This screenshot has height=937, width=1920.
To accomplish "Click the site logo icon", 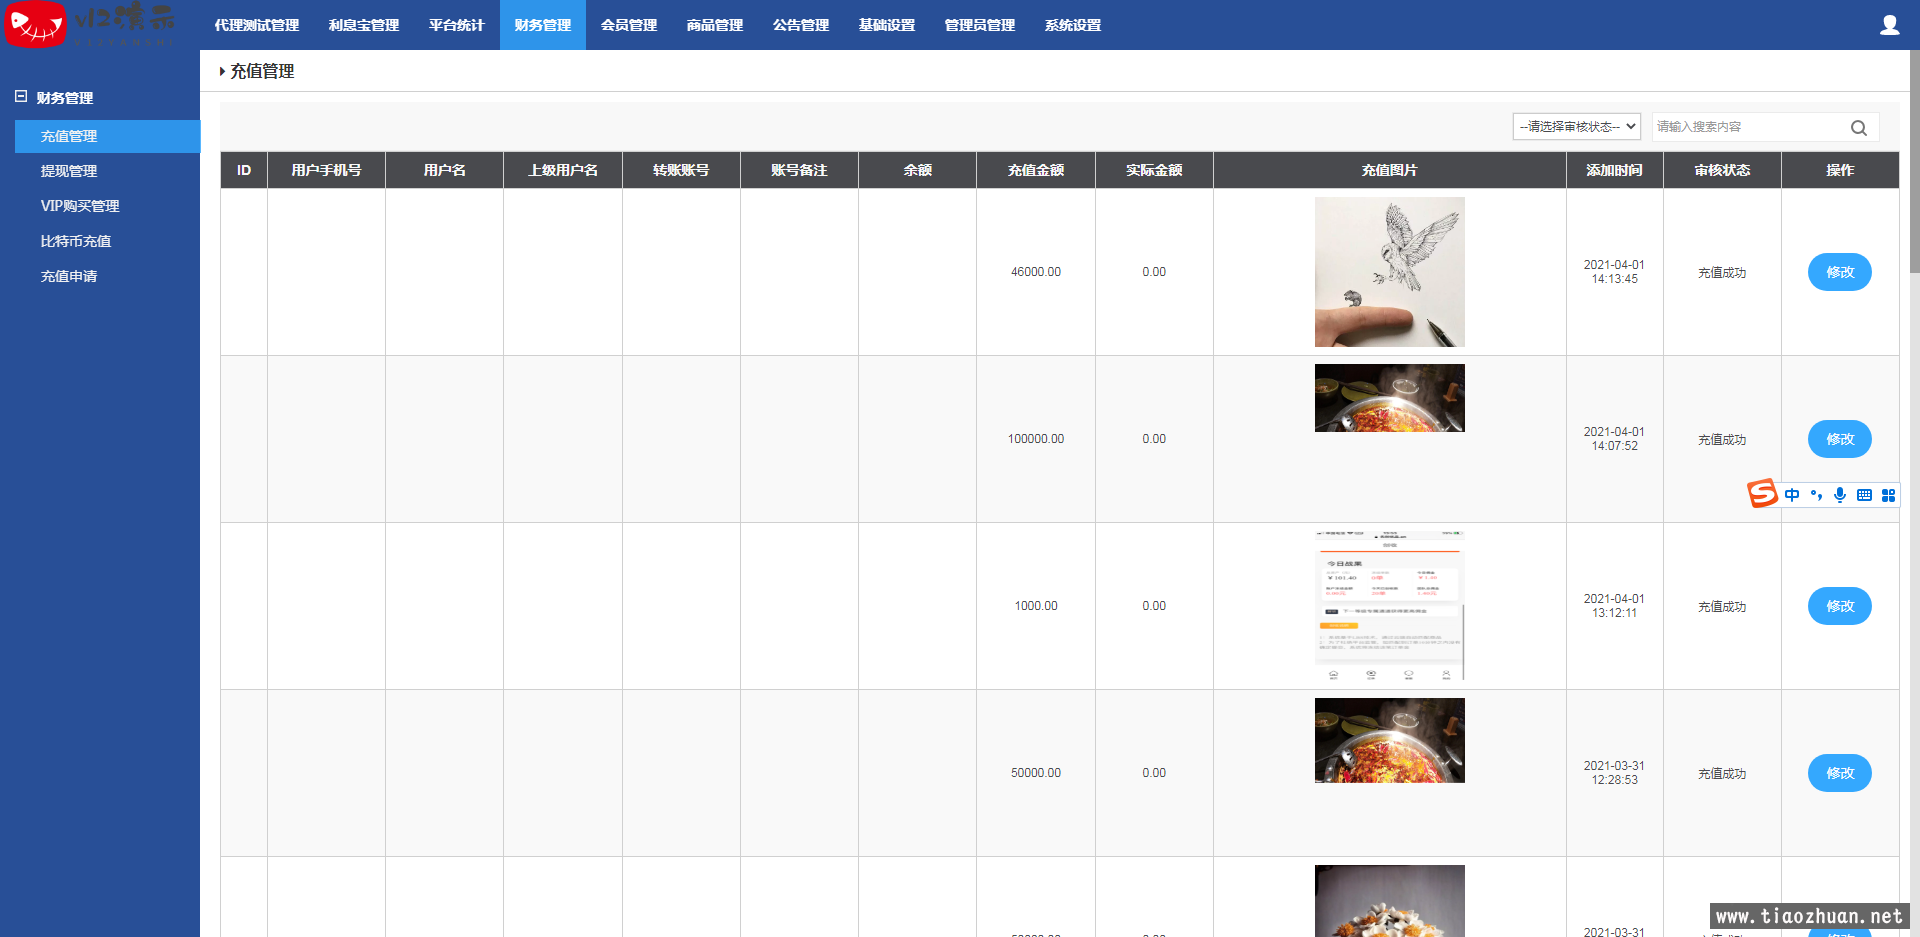I will 35,24.
